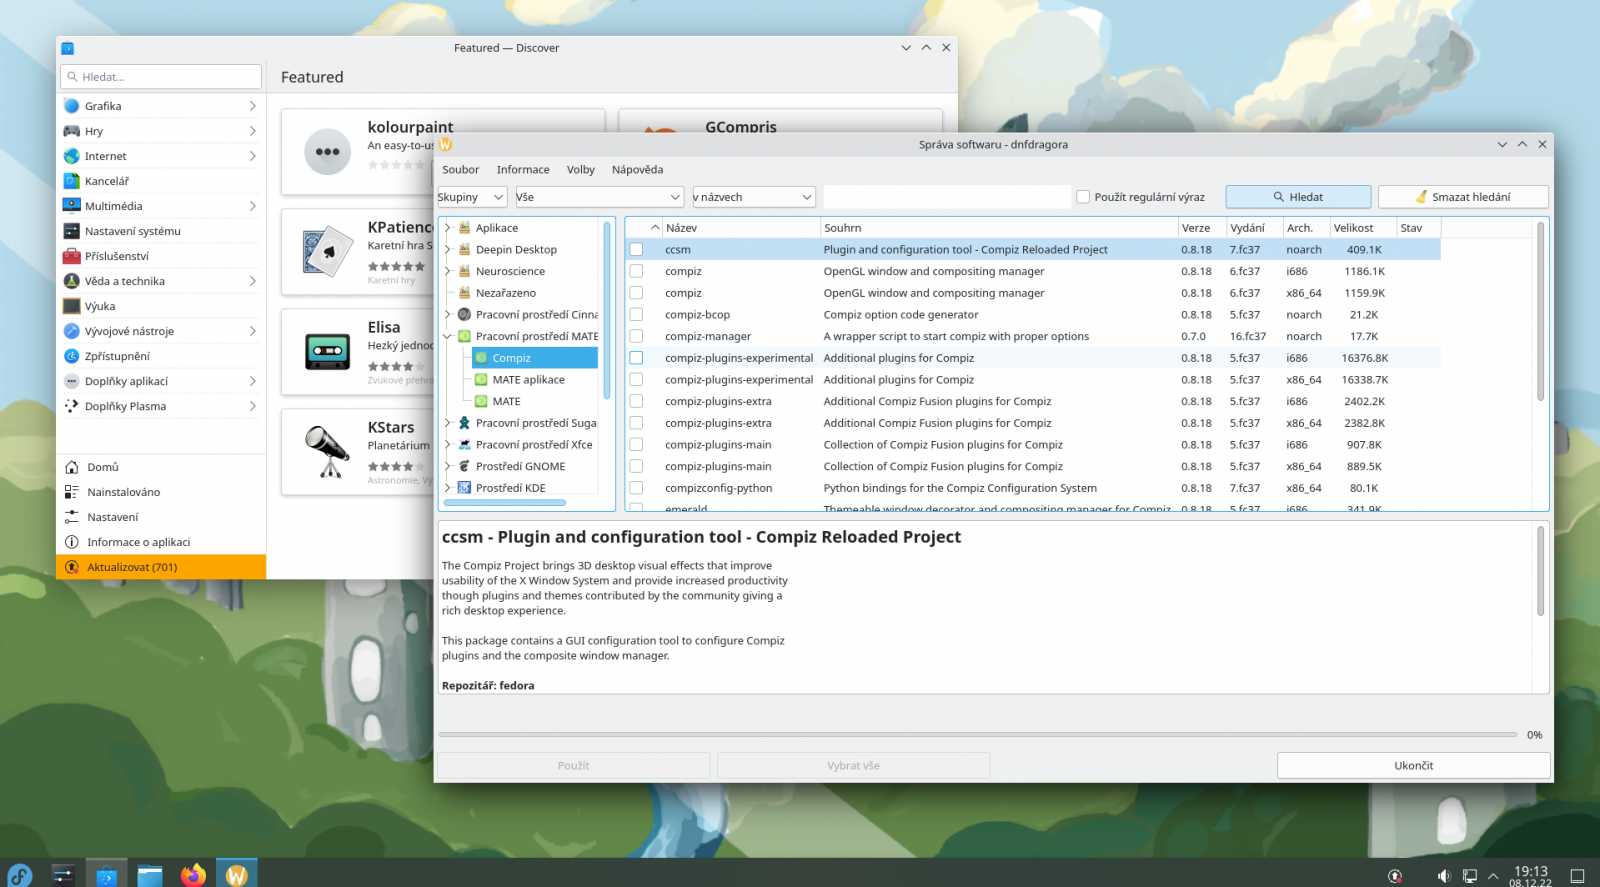This screenshot has height=887, width=1600.
Task: Tick the checkbox for ccsm package
Action: tap(636, 249)
